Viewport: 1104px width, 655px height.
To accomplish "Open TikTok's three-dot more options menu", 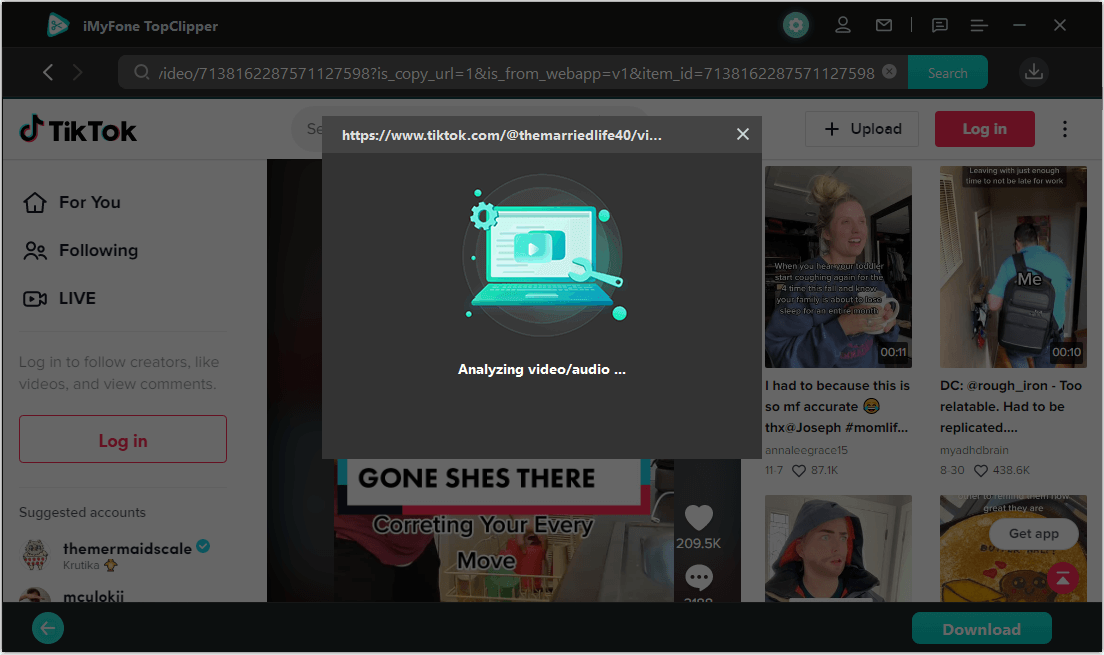I will pos(1065,129).
